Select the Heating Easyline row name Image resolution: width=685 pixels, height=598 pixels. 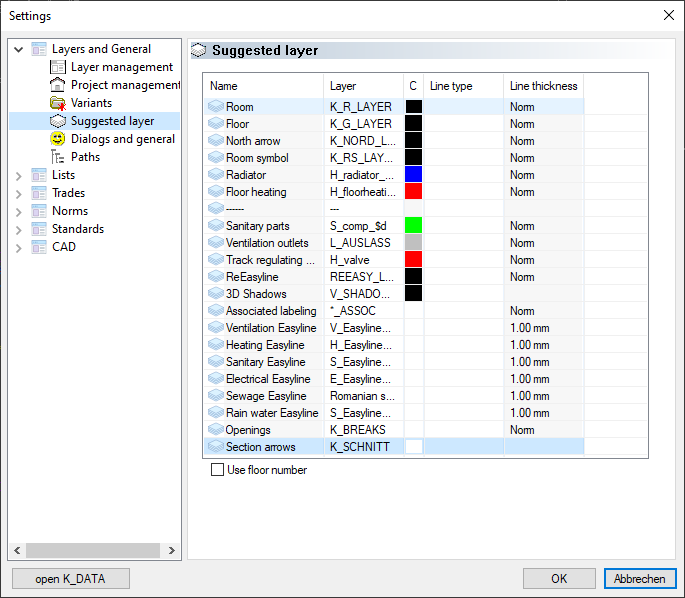pyautogui.click(x=265, y=345)
